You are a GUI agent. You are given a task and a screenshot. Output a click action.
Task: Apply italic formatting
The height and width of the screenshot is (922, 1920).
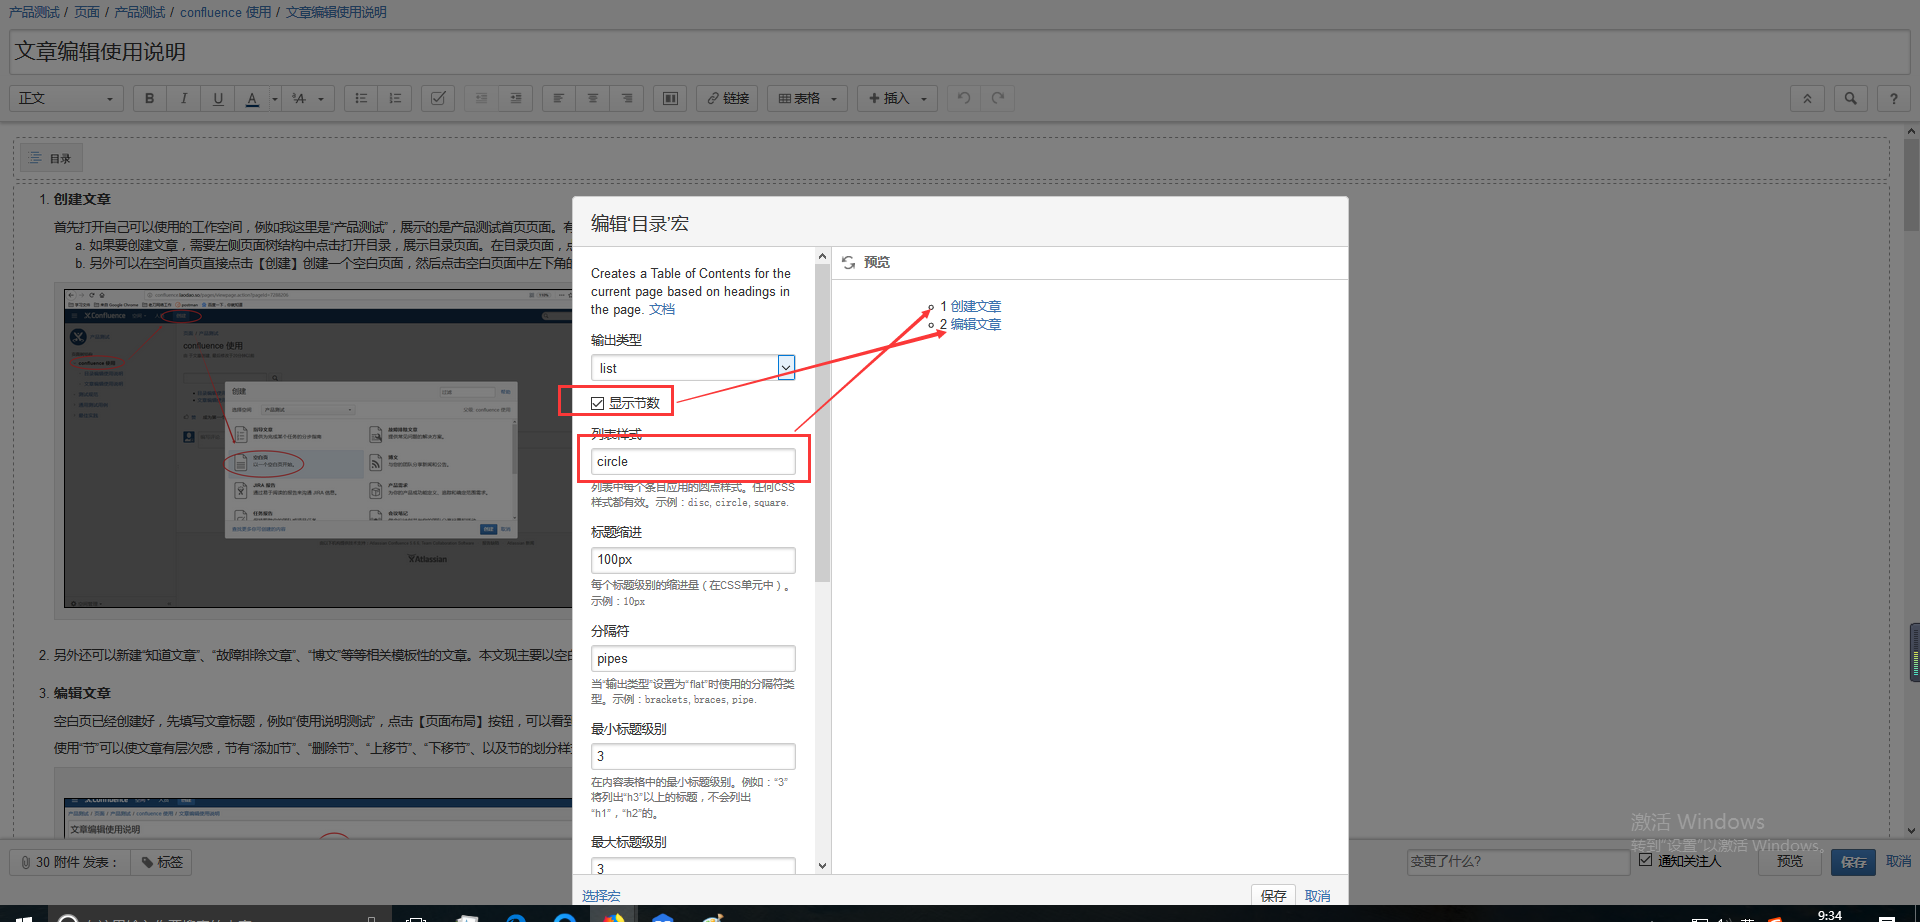(184, 98)
